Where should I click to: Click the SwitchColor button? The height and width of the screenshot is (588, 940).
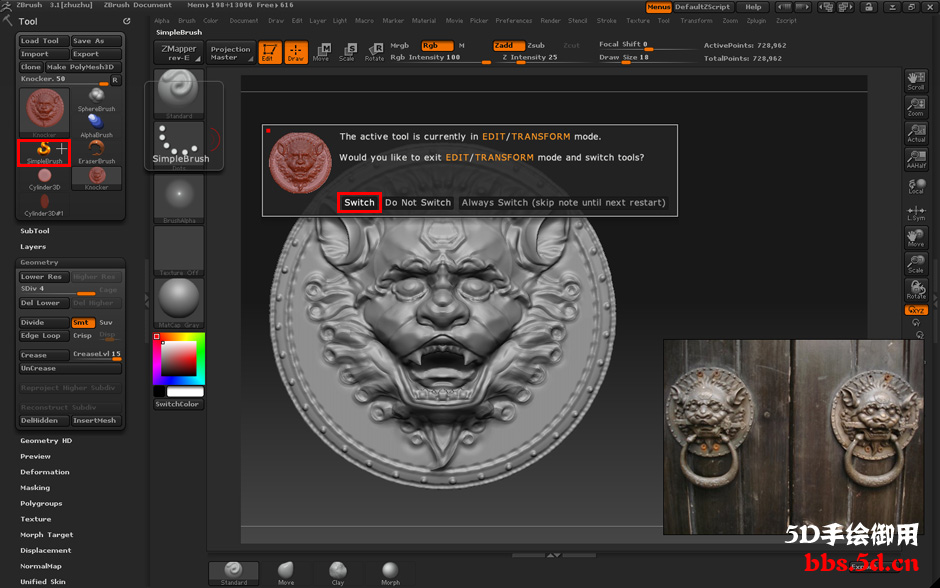pos(179,404)
